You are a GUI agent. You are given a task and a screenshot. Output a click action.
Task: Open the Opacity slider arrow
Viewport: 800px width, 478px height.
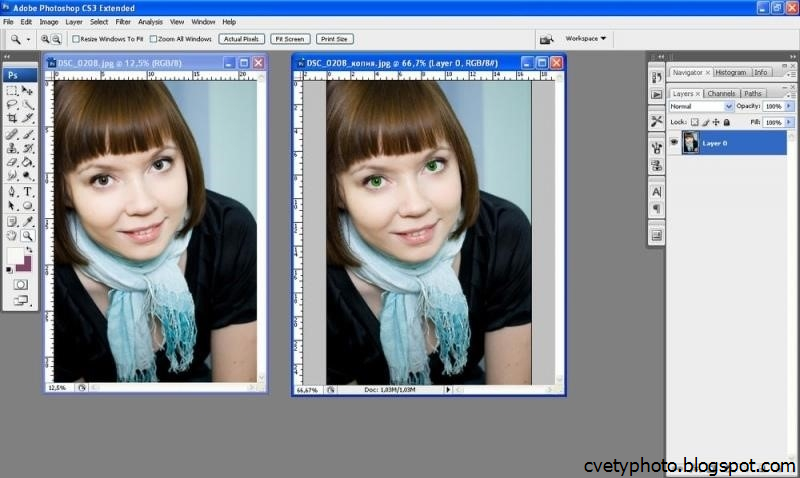789,106
